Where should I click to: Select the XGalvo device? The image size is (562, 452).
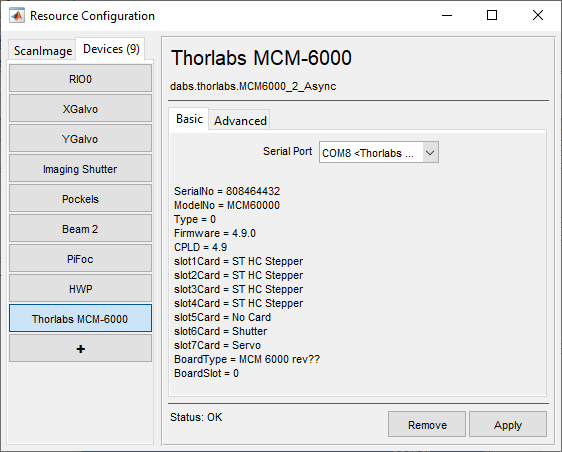[80, 109]
